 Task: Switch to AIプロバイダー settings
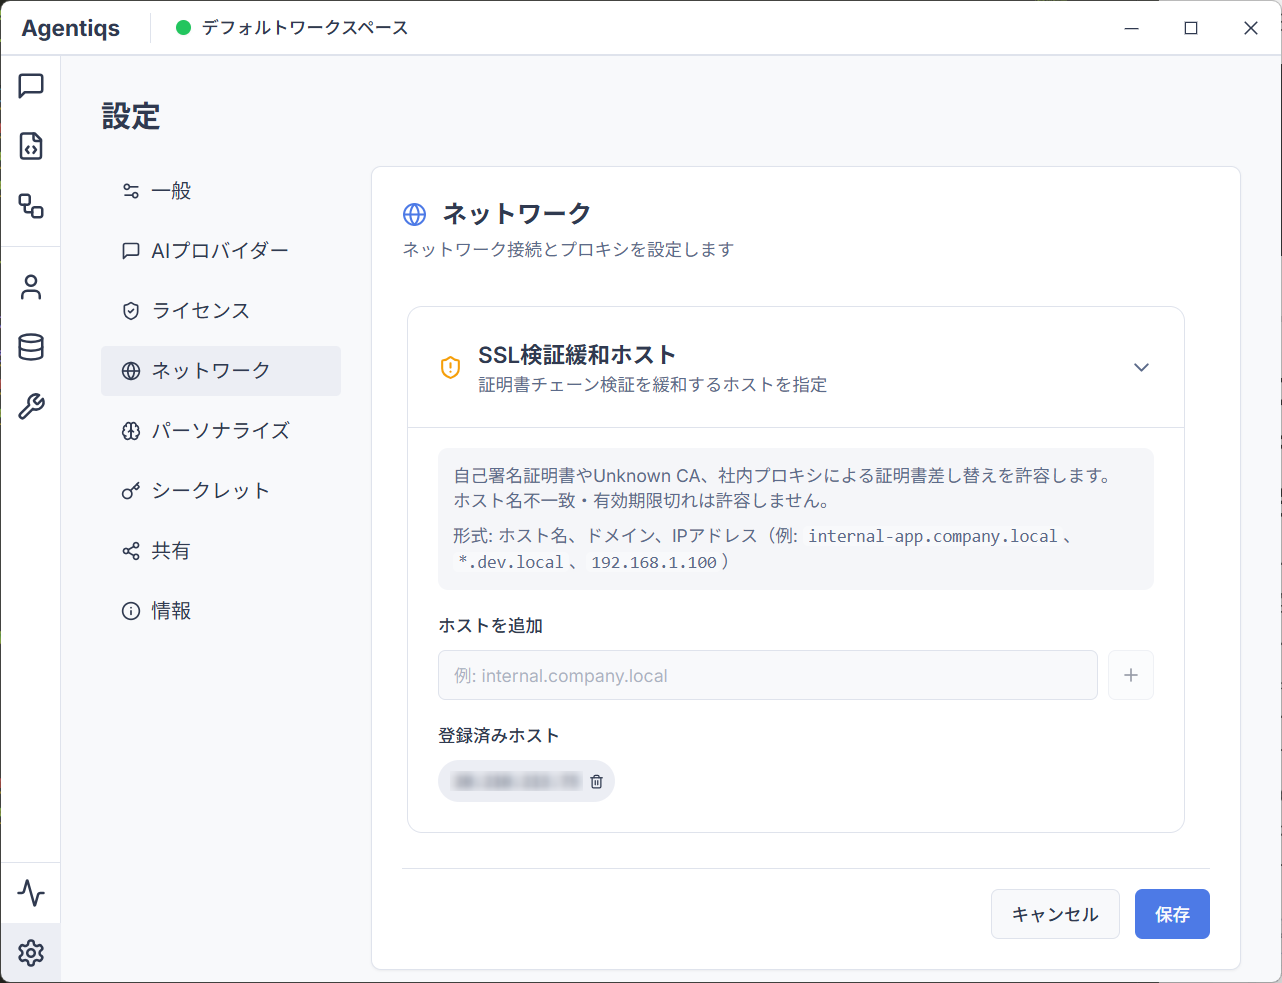tap(220, 251)
